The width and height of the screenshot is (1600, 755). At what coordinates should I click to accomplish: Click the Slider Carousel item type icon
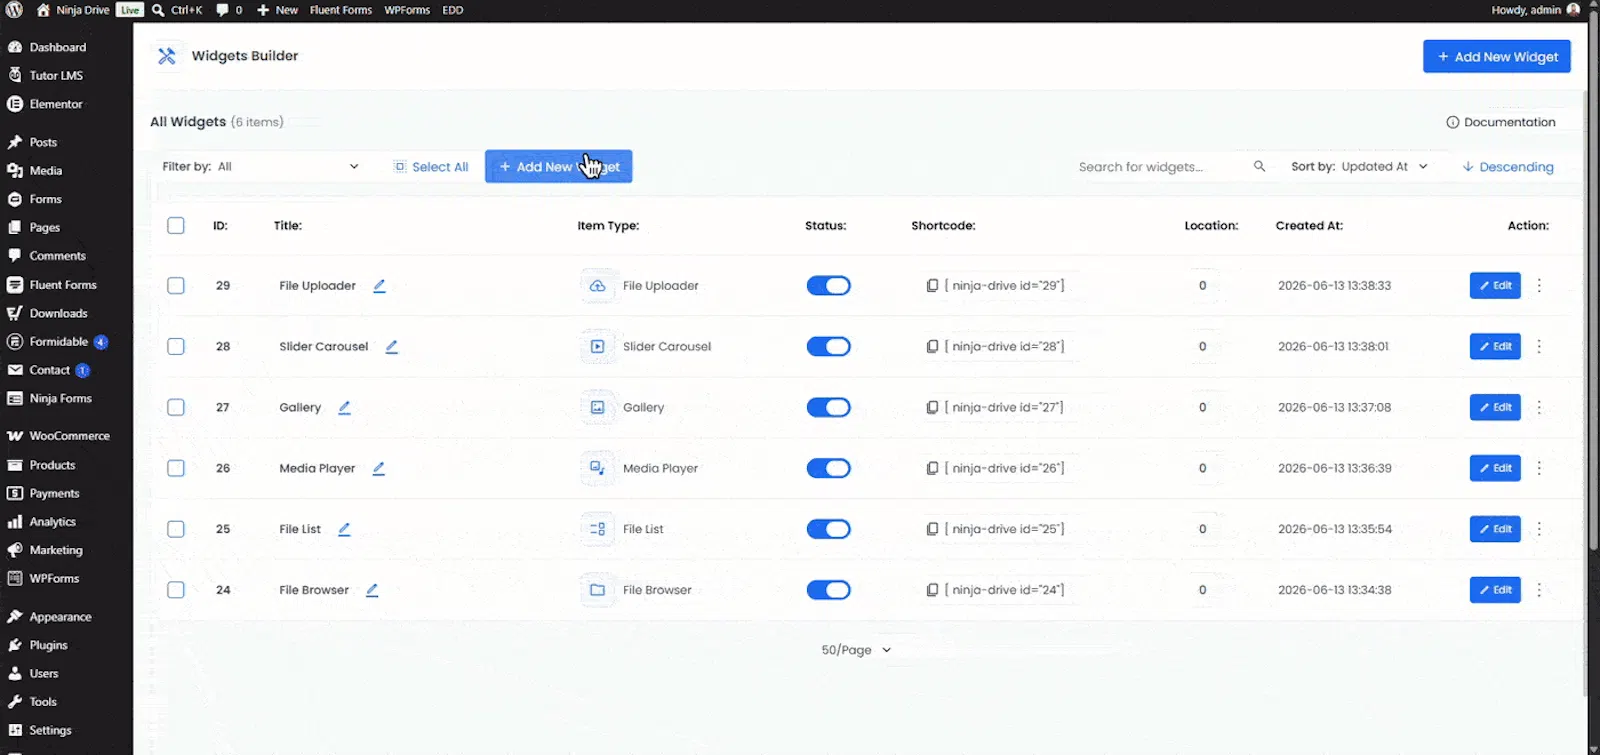point(597,347)
